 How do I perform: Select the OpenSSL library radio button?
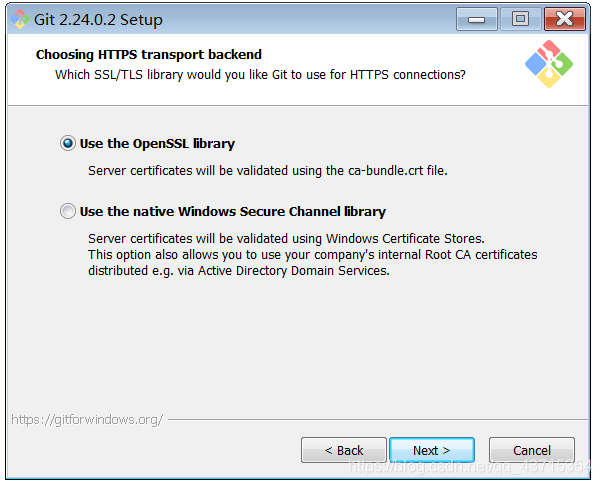tap(68, 143)
